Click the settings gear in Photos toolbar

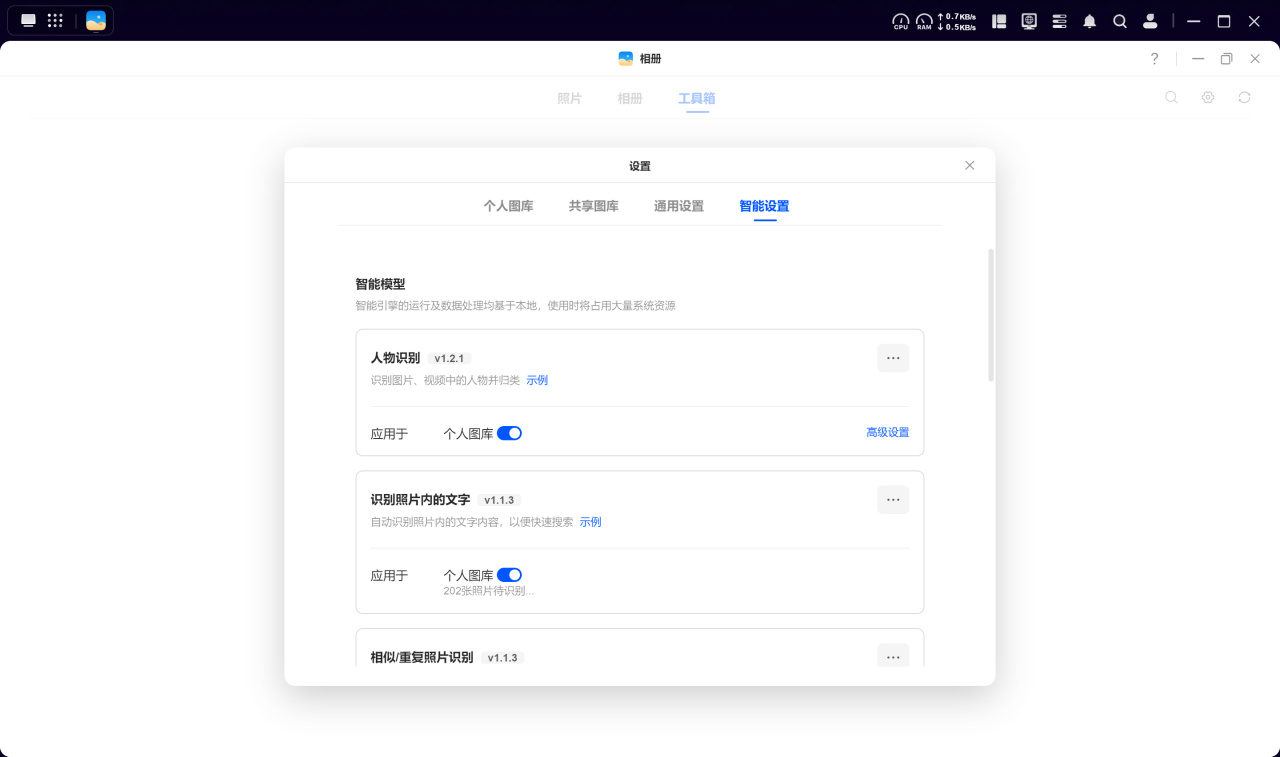pos(1208,97)
